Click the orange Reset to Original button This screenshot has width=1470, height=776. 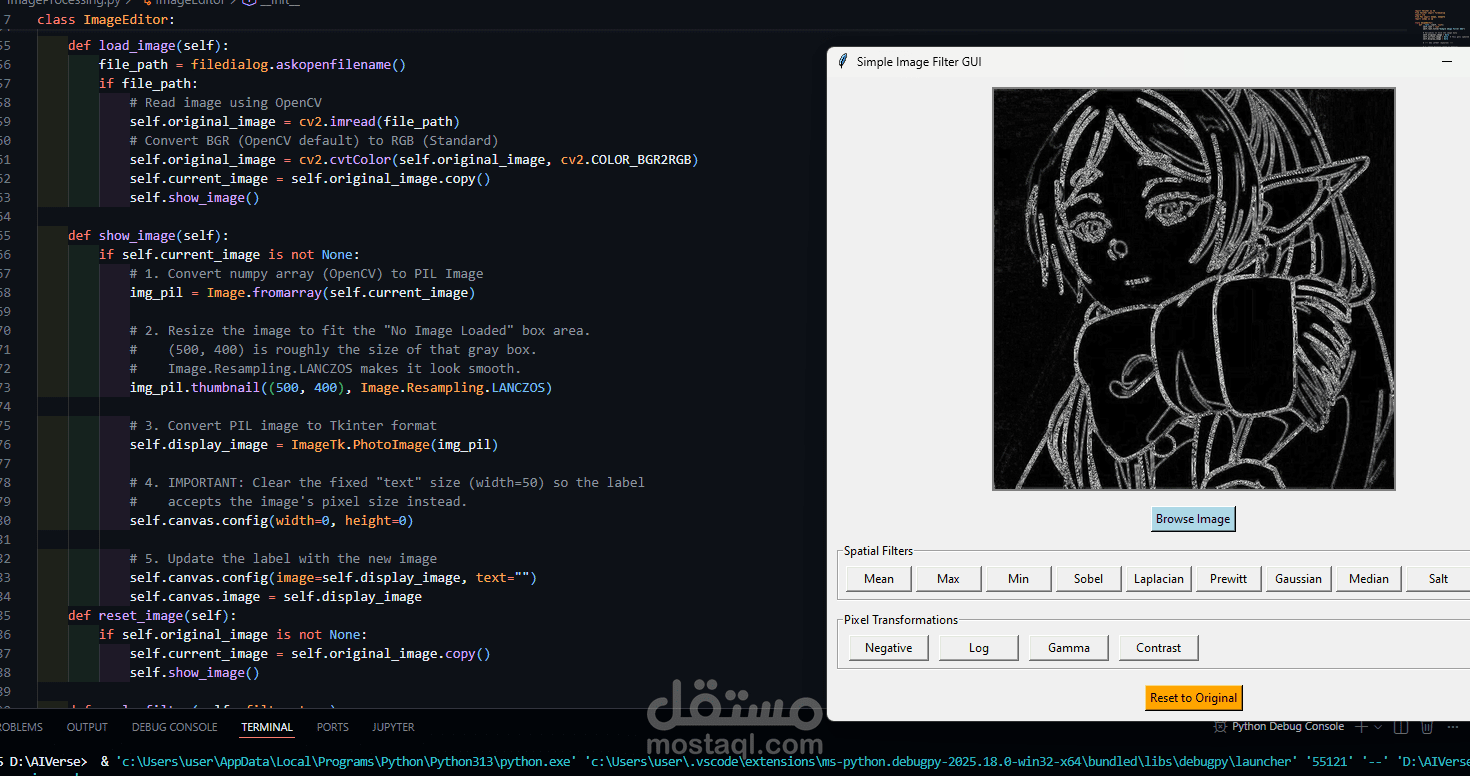pos(1193,698)
